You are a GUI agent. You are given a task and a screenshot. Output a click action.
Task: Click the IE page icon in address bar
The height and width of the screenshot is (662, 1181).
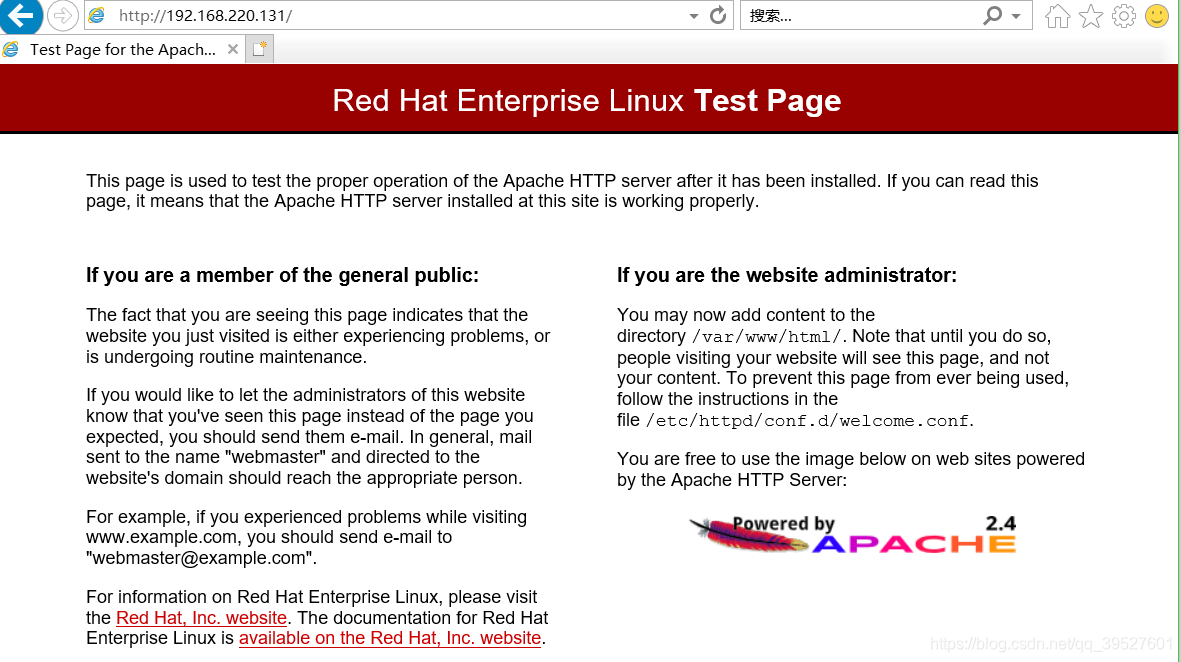coord(97,15)
